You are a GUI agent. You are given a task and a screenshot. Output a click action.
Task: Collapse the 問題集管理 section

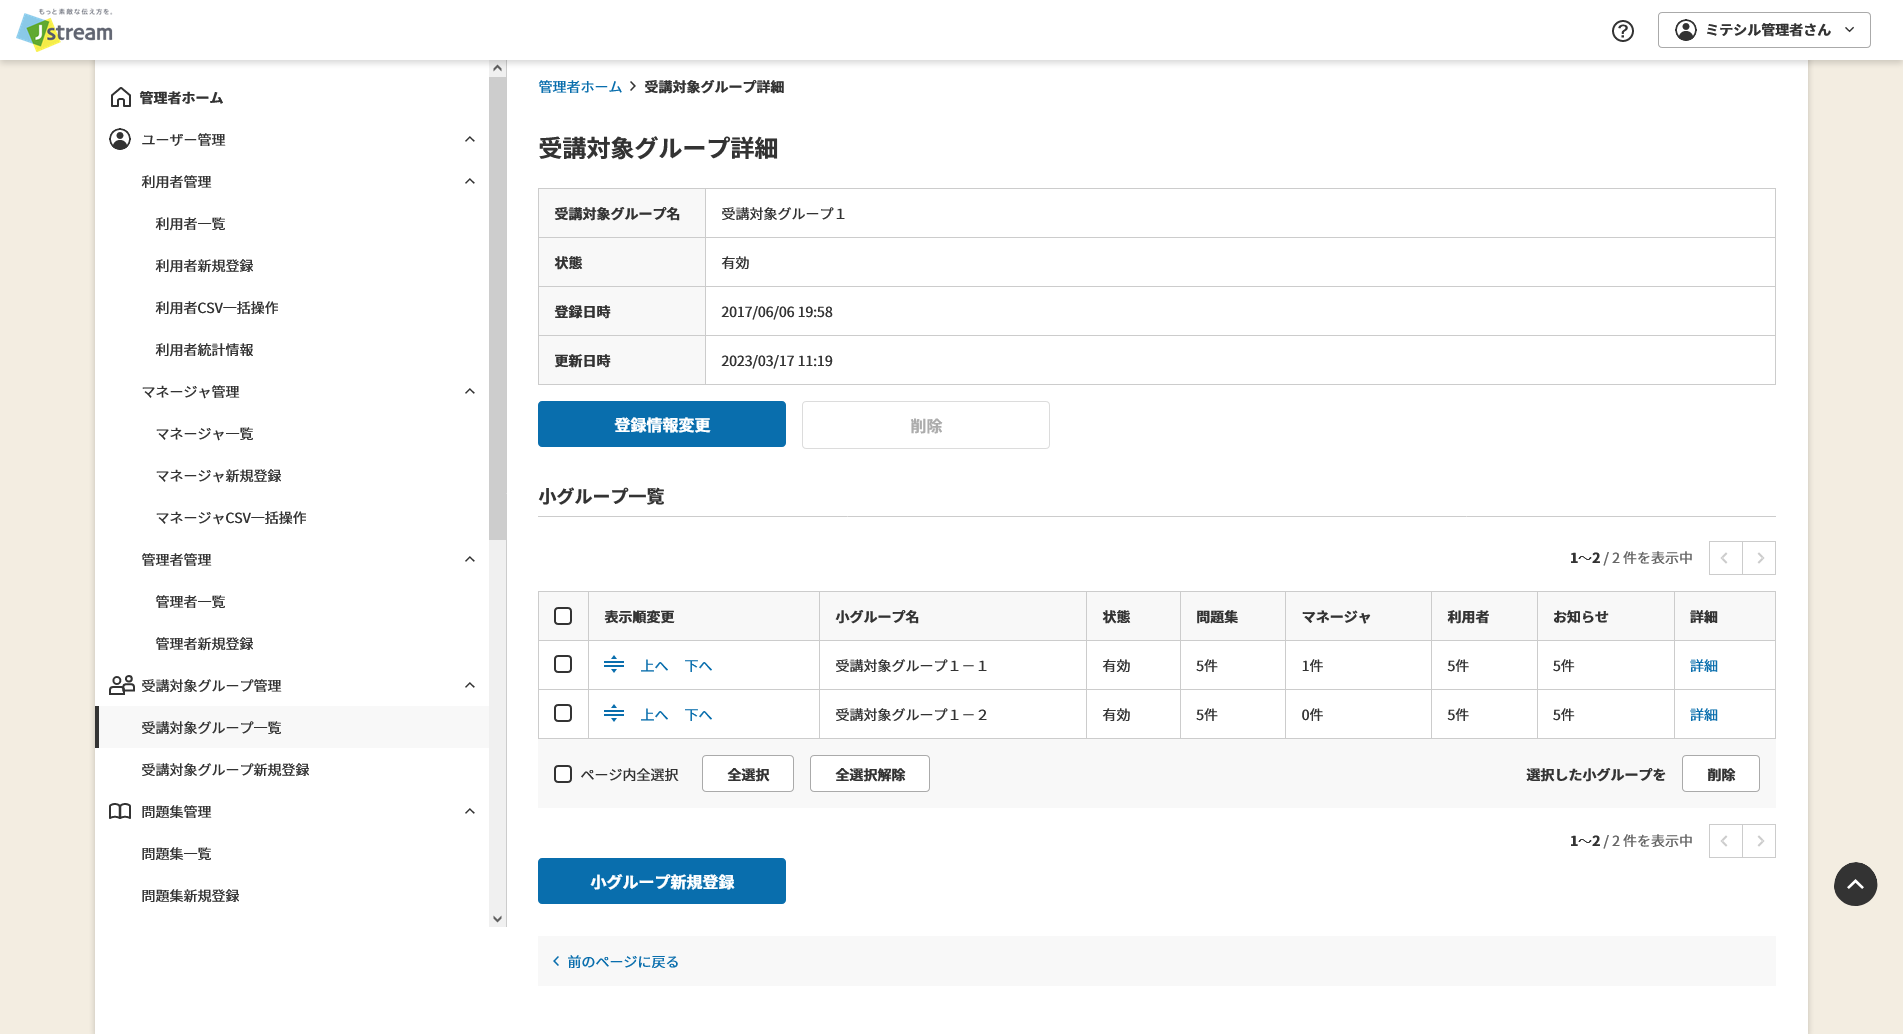(x=470, y=811)
